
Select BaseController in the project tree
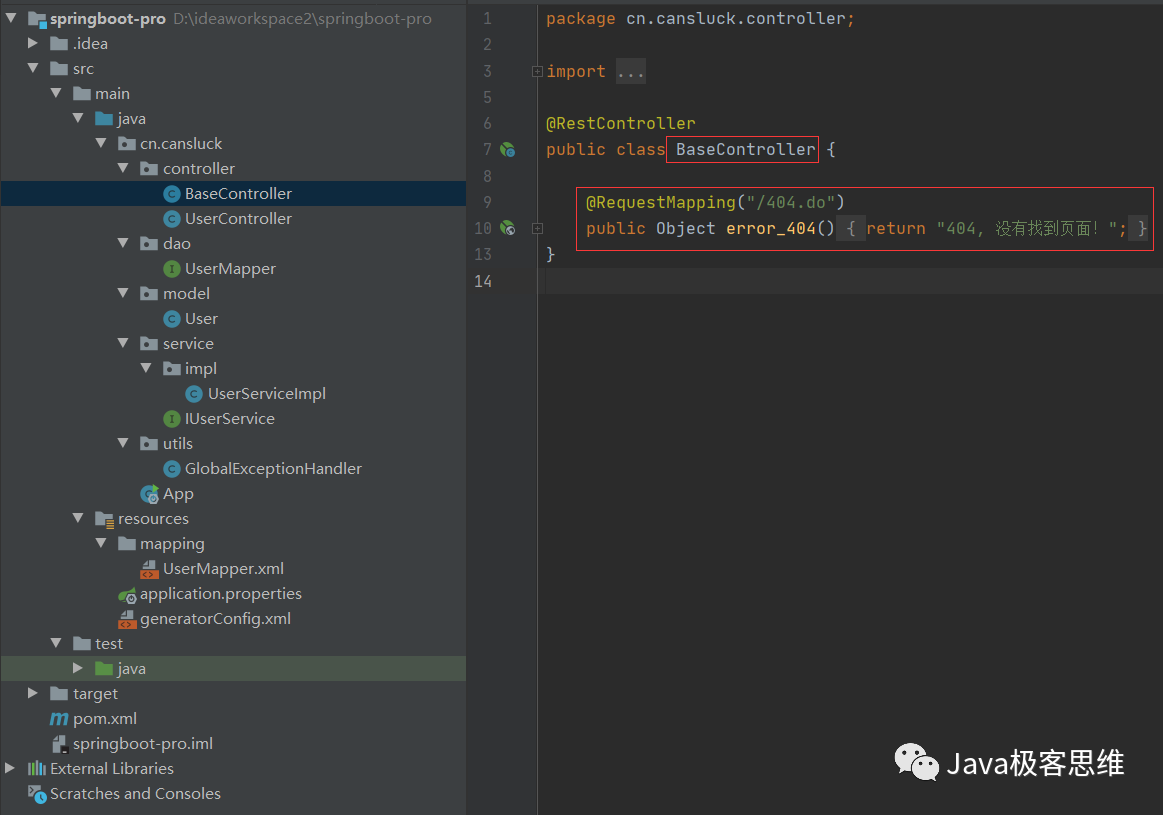coord(238,194)
